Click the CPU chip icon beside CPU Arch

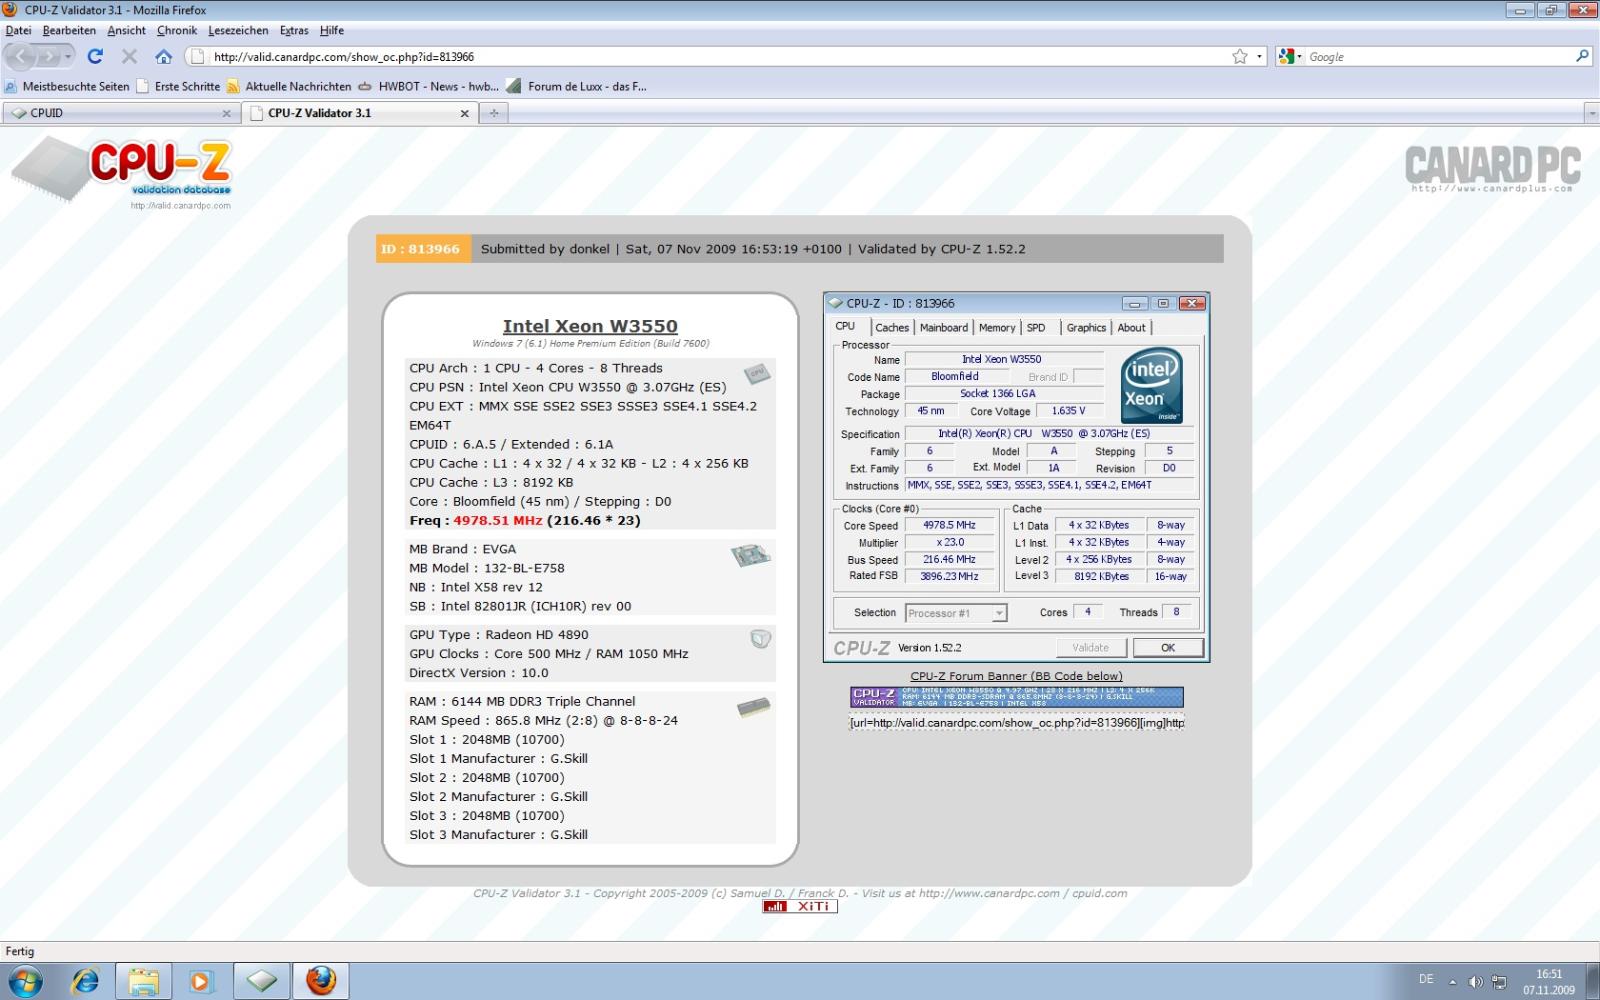pos(757,374)
